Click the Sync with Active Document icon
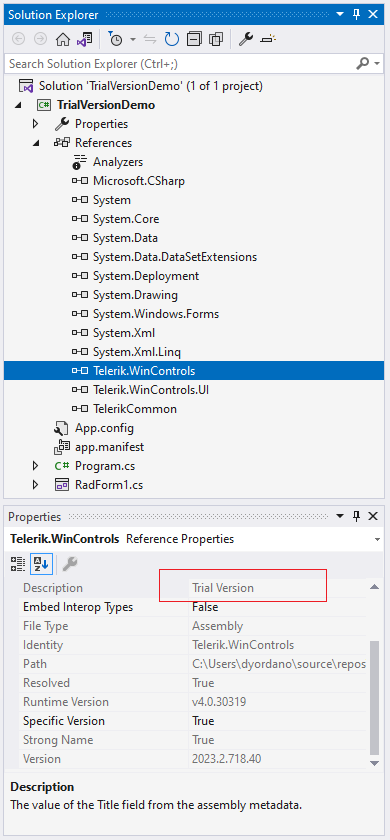The width and height of the screenshot is (390, 840). pos(150,39)
